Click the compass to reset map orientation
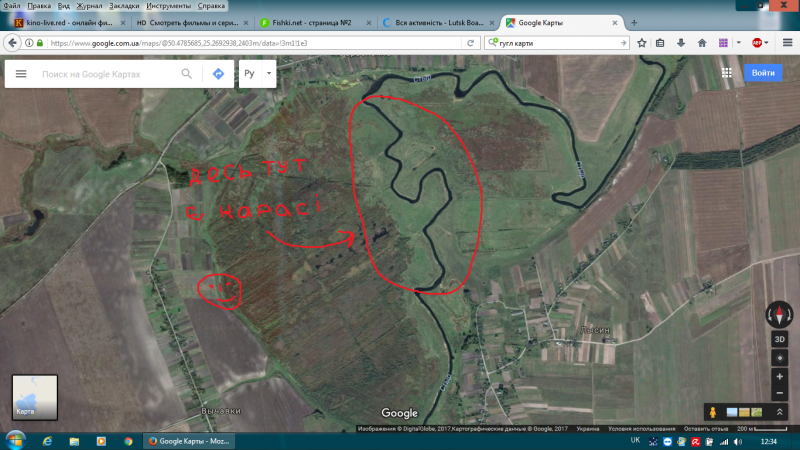Viewport: 800px width, 450px height. tap(779, 314)
